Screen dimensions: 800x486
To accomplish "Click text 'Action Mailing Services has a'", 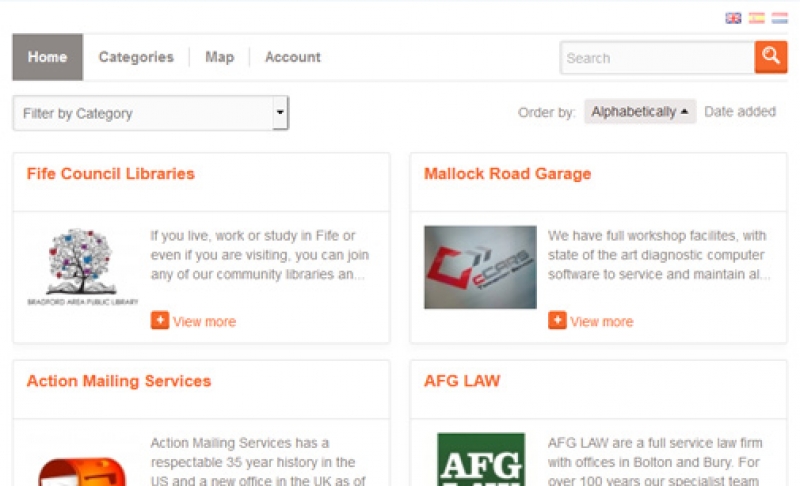I will point(240,443).
